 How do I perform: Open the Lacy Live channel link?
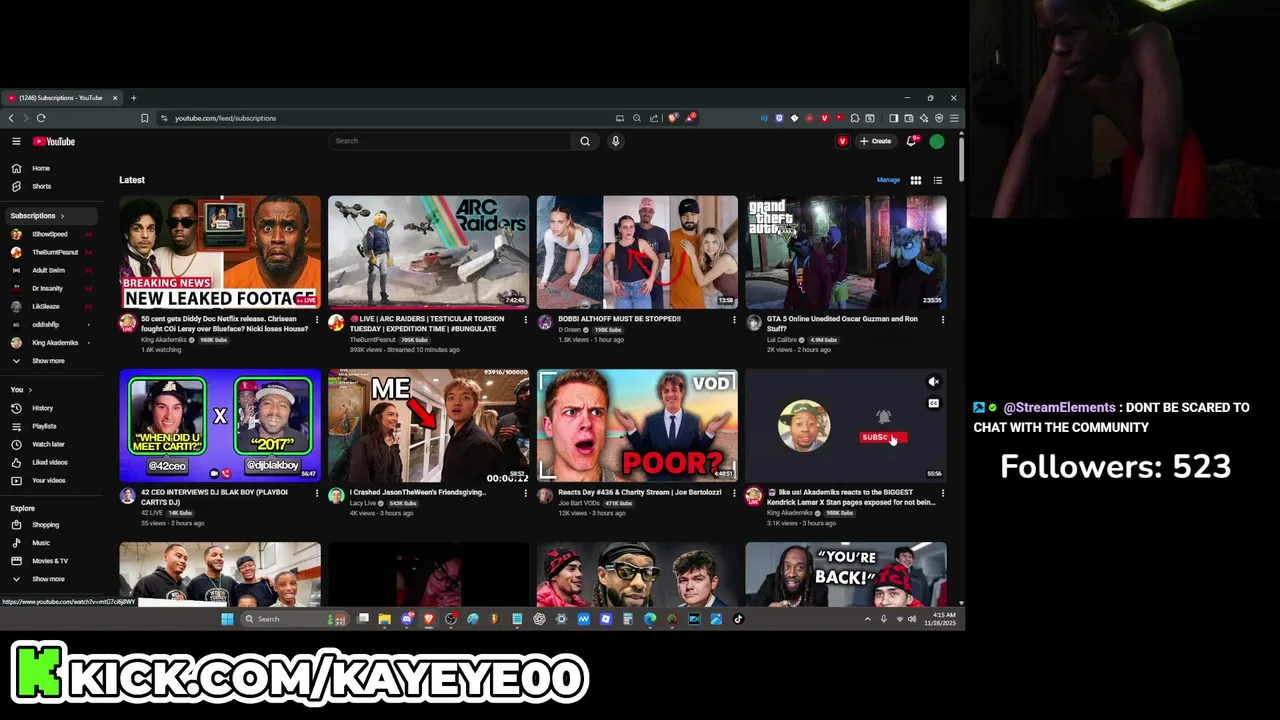tap(363, 503)
